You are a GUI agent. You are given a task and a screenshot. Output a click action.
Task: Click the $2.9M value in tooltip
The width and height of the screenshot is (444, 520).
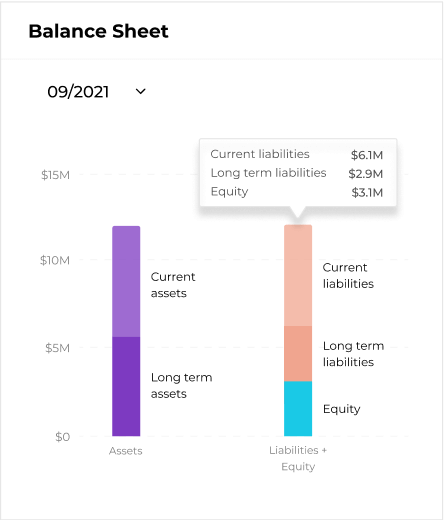tap(366, 174)
